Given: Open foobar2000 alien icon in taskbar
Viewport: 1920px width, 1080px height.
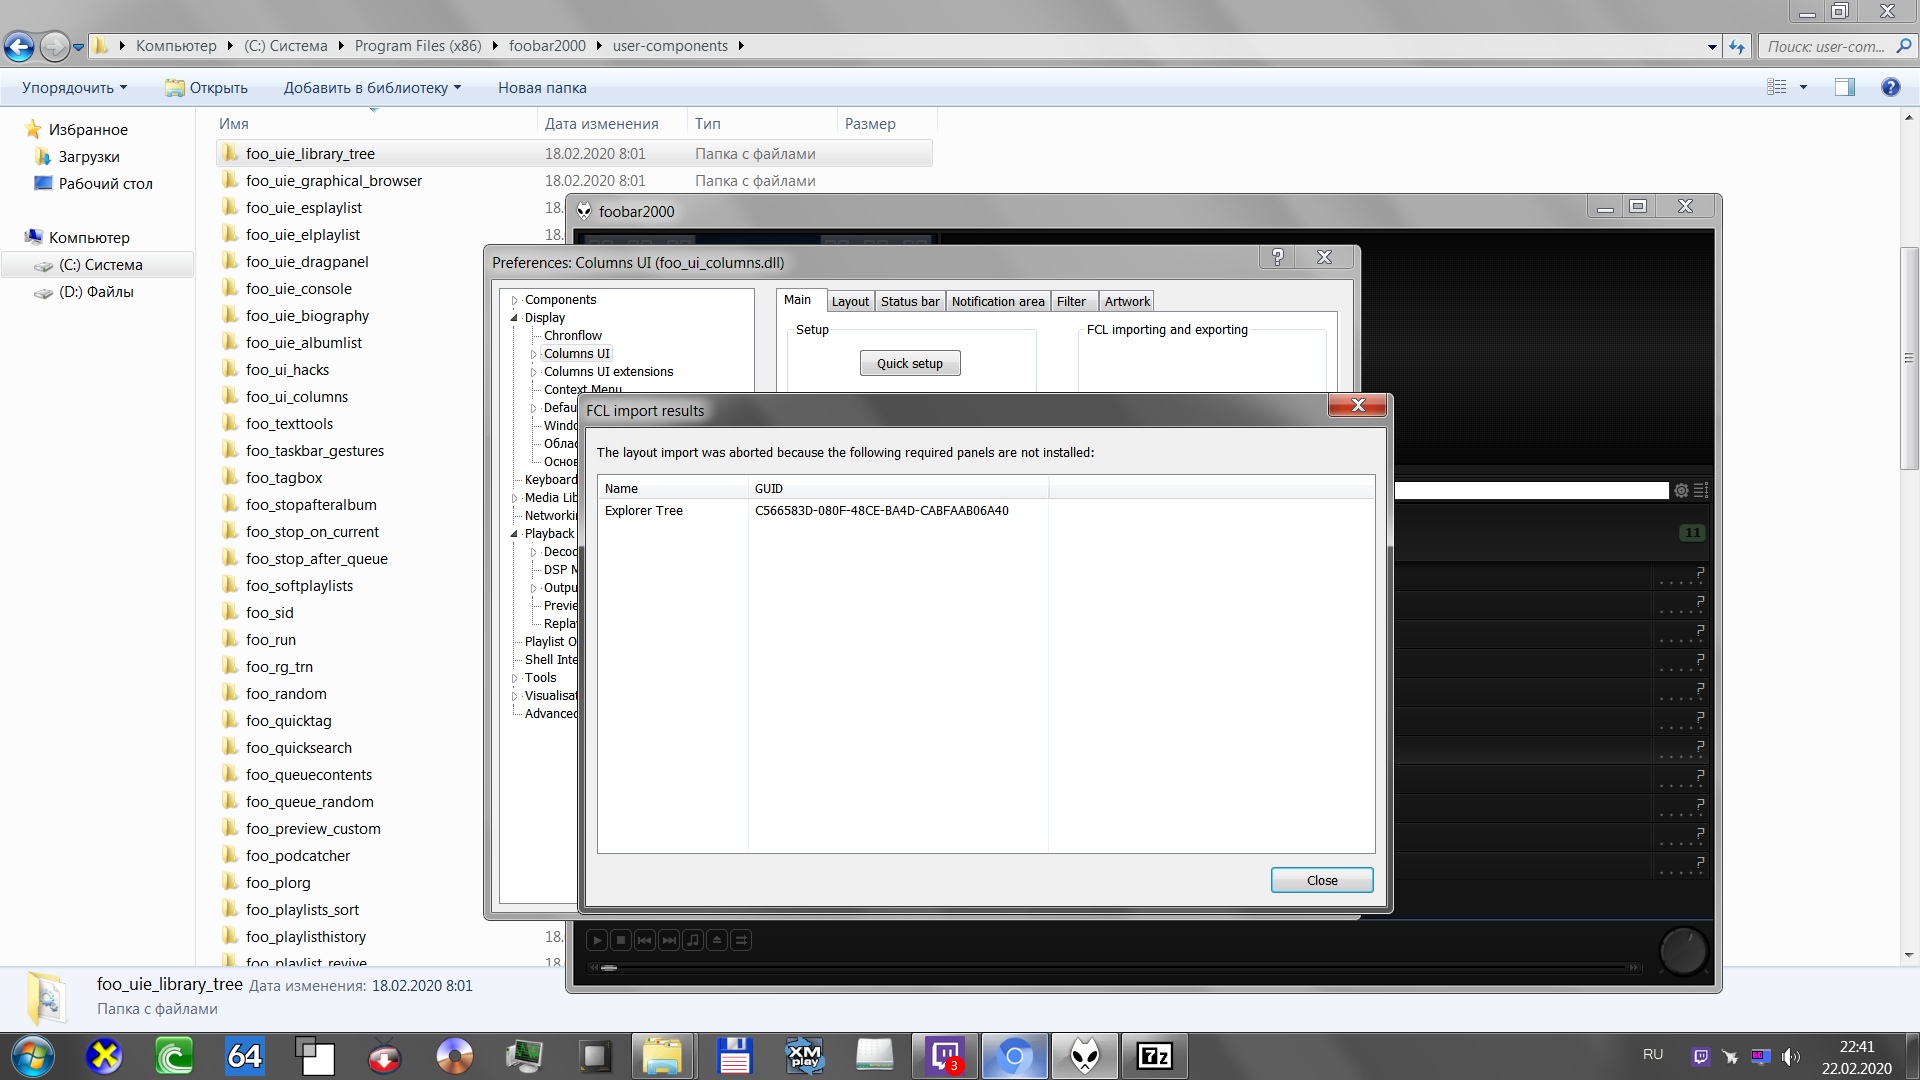Looking at the screenshot, I should [1085, 1056].
